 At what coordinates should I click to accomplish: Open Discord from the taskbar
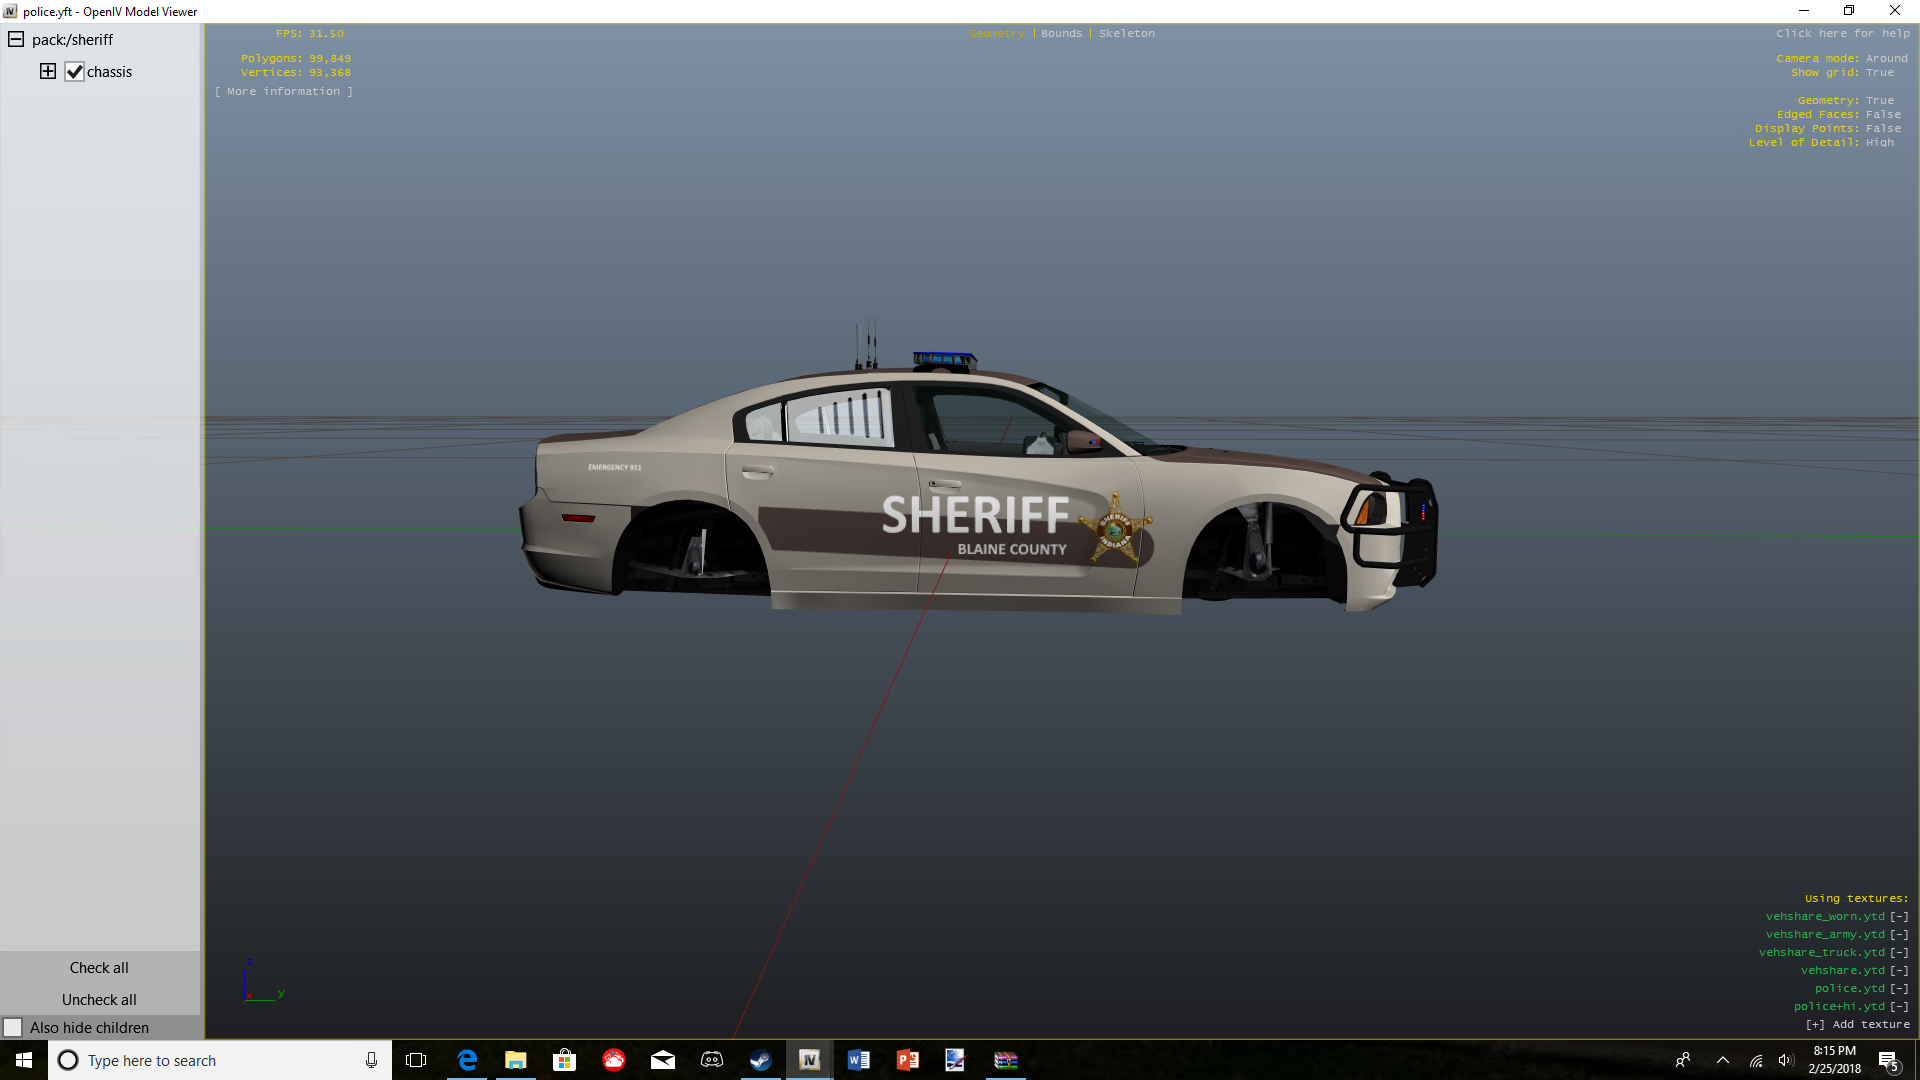click(x=712, y=1060)
